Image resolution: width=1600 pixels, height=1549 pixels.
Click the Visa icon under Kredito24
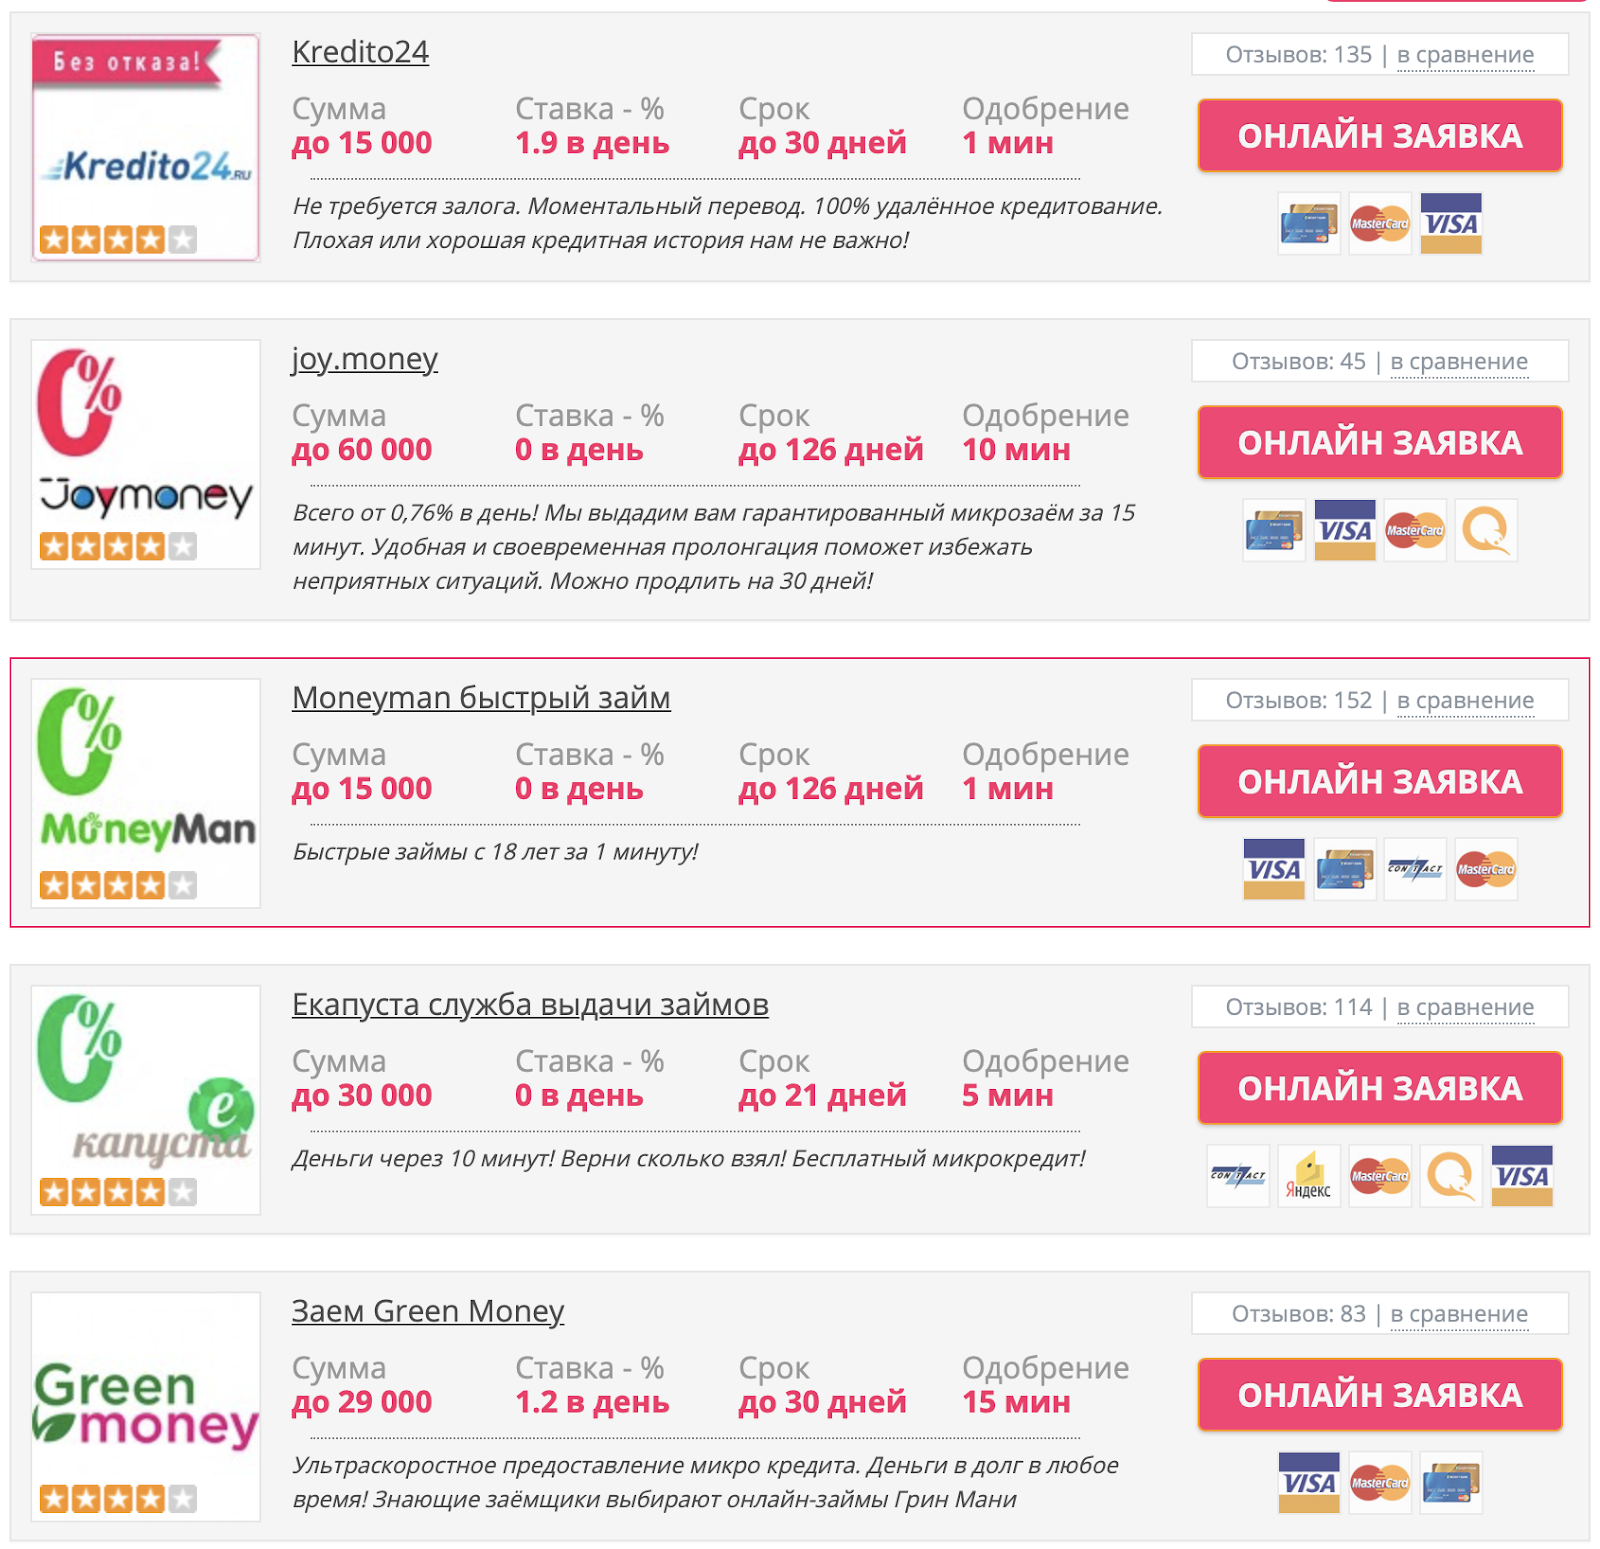[1450, 223]
